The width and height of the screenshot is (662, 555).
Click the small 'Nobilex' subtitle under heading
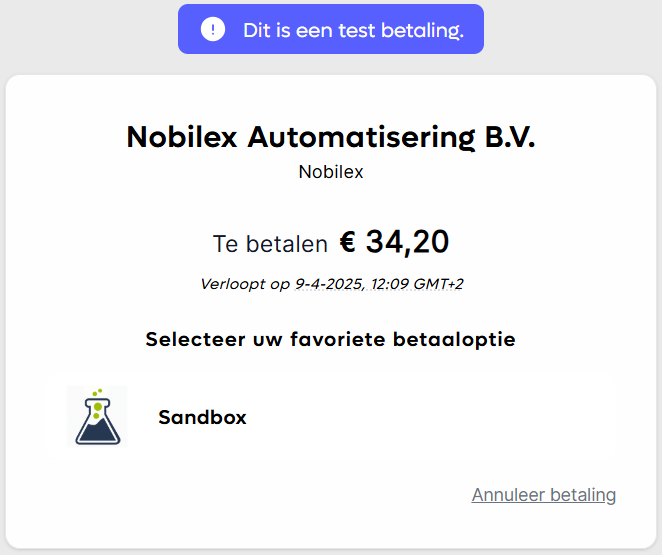pos(331,172)
